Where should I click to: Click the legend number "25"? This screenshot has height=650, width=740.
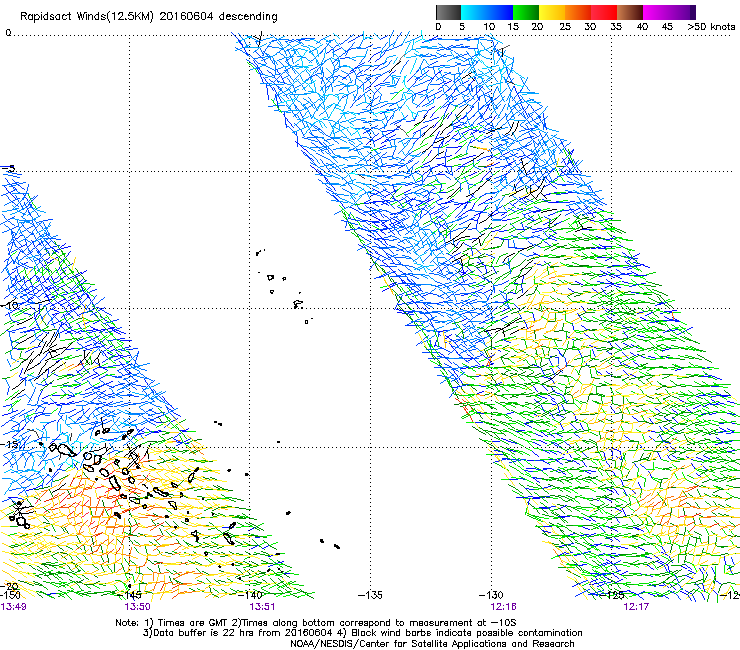(x=565, y=27)
